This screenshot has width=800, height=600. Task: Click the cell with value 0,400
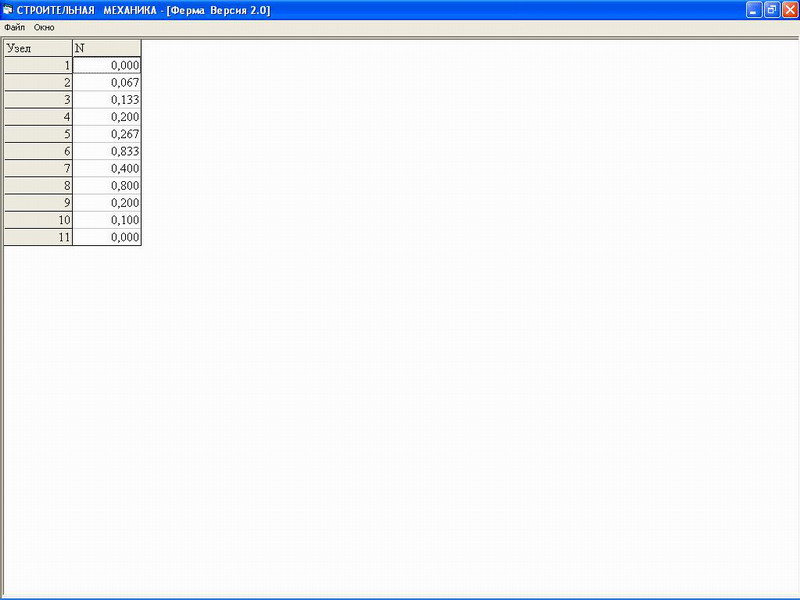107,168
